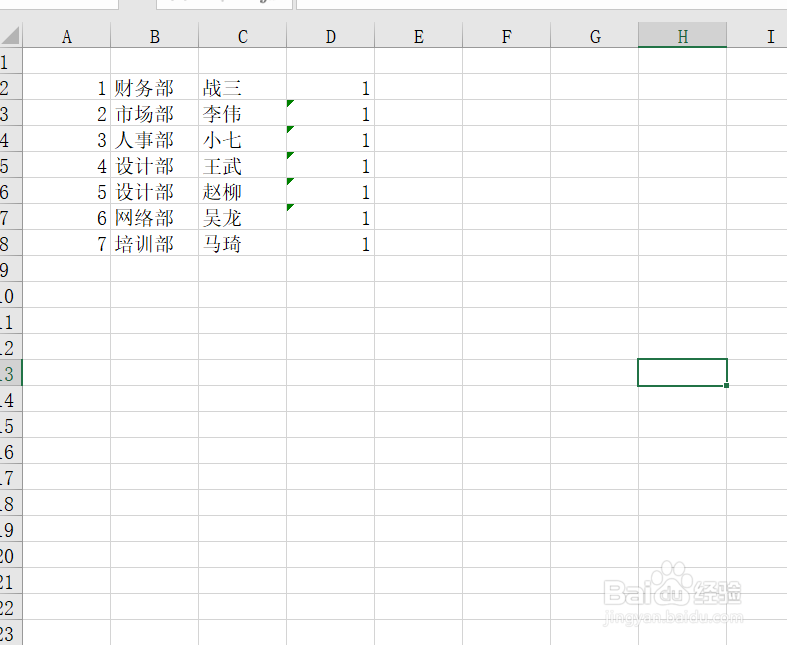Screen dimensions: 787x645
Task: Click cell A3 with number 2
Action: tap(67, 113)
